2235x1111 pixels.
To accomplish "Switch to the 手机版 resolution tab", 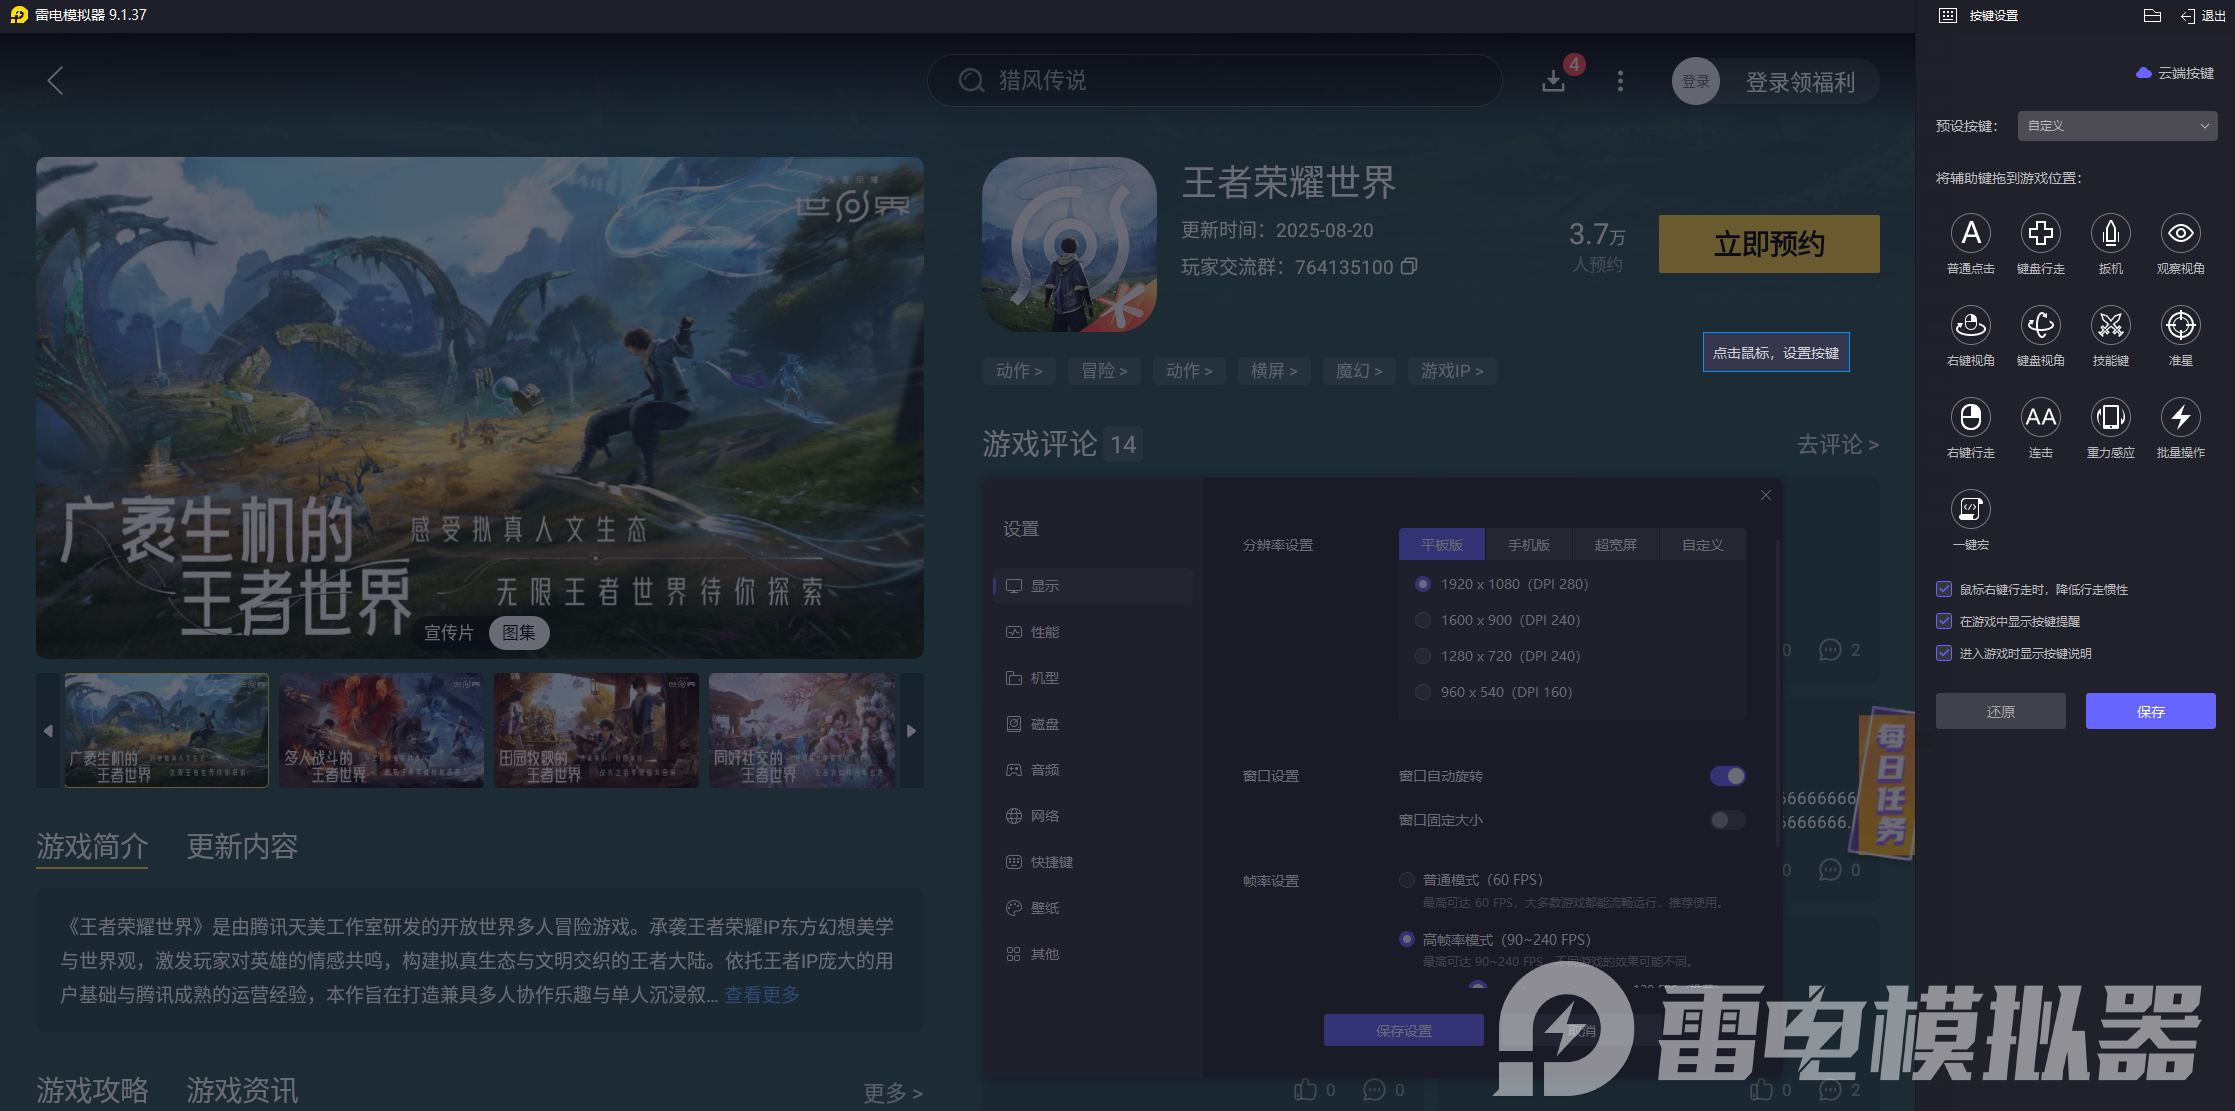I will click(x=1529, y=544).
